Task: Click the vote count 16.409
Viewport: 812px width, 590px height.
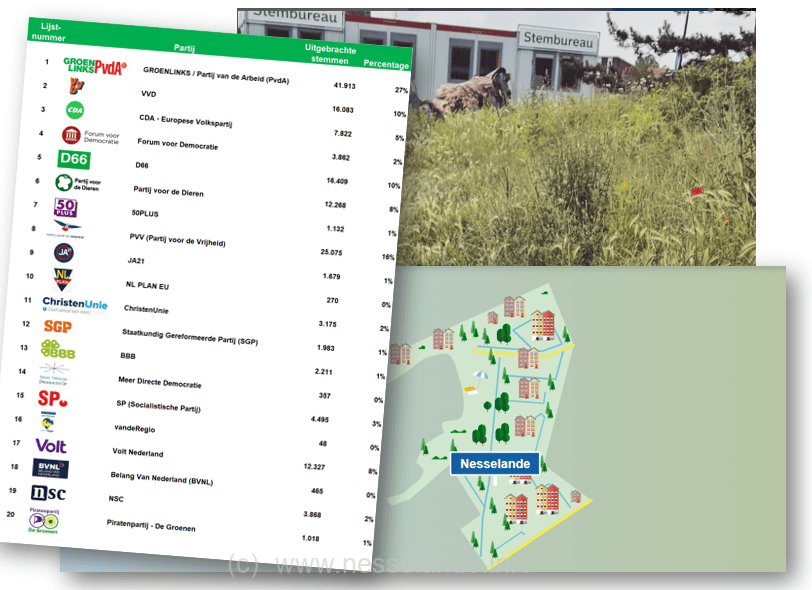Action: click(337, 181)
